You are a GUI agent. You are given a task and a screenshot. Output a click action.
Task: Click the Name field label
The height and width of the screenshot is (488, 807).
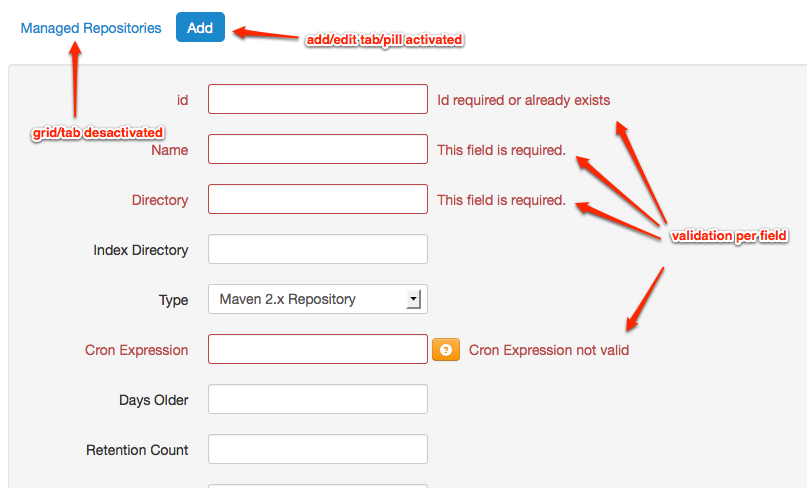[x=169, y=150]
